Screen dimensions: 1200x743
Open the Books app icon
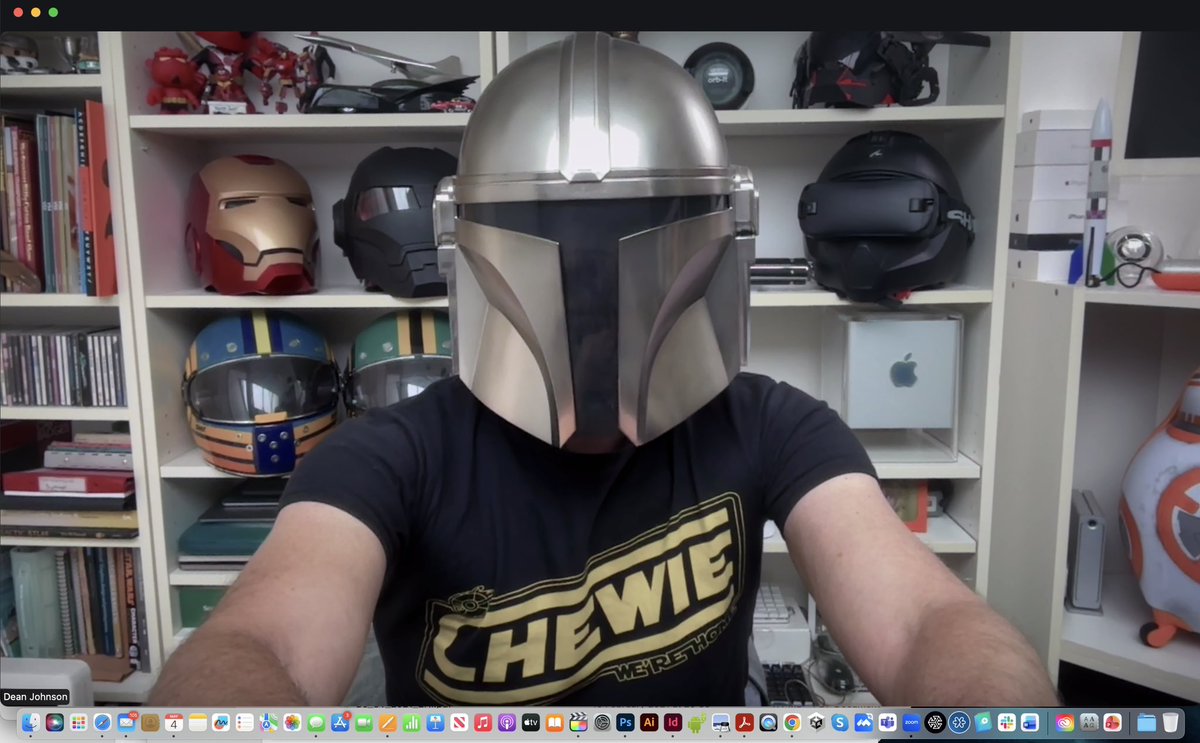click(554, 722)
